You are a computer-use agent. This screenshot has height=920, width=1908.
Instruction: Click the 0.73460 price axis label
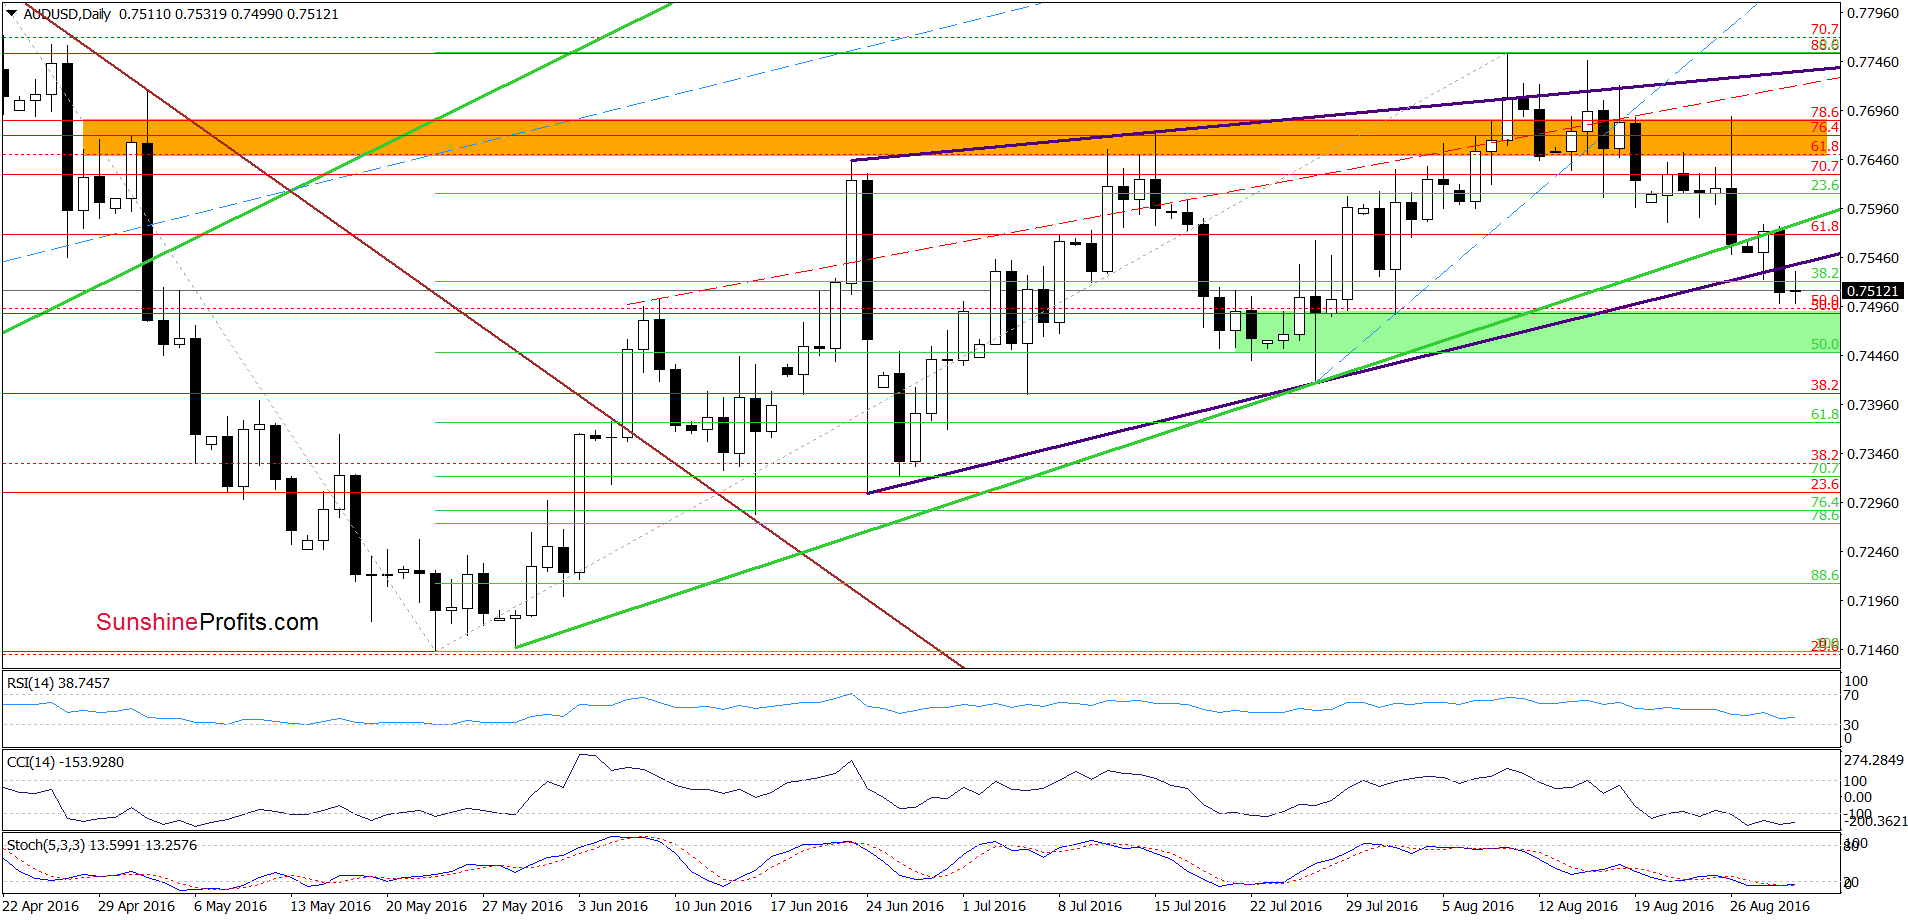click(1872, 454)
